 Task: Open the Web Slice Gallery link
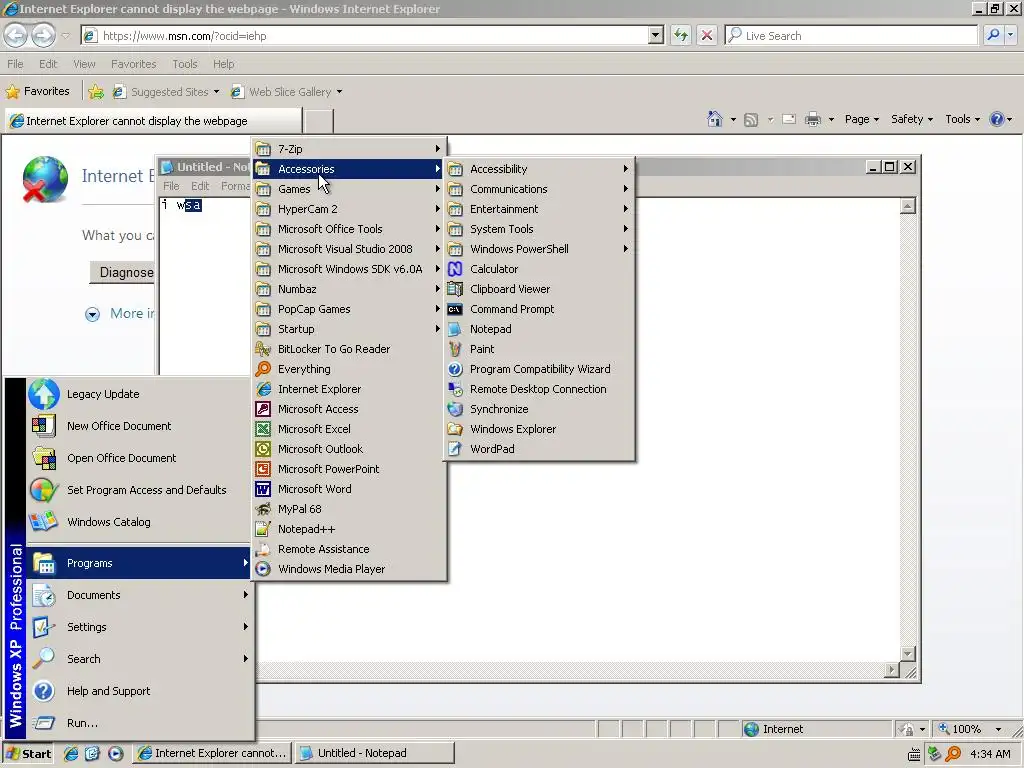tap(286, 92)
